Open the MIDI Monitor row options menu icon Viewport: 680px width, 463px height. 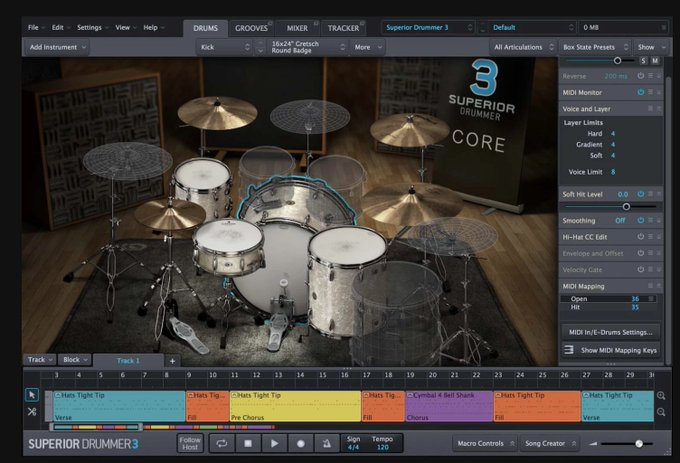[x=650, y=92]
